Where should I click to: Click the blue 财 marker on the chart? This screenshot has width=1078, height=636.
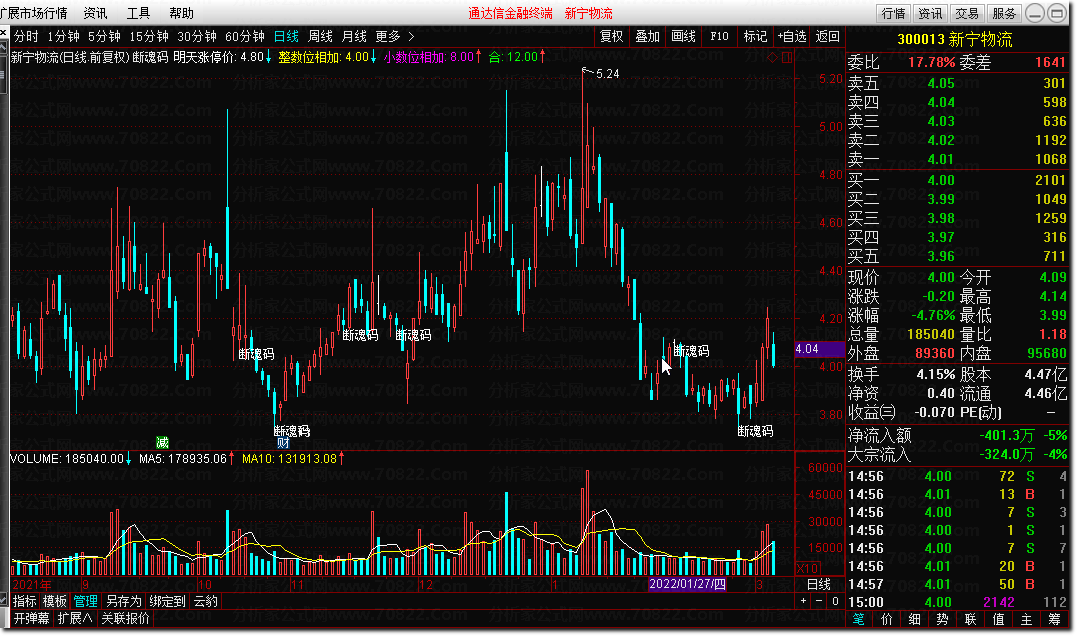click(283, 443)
